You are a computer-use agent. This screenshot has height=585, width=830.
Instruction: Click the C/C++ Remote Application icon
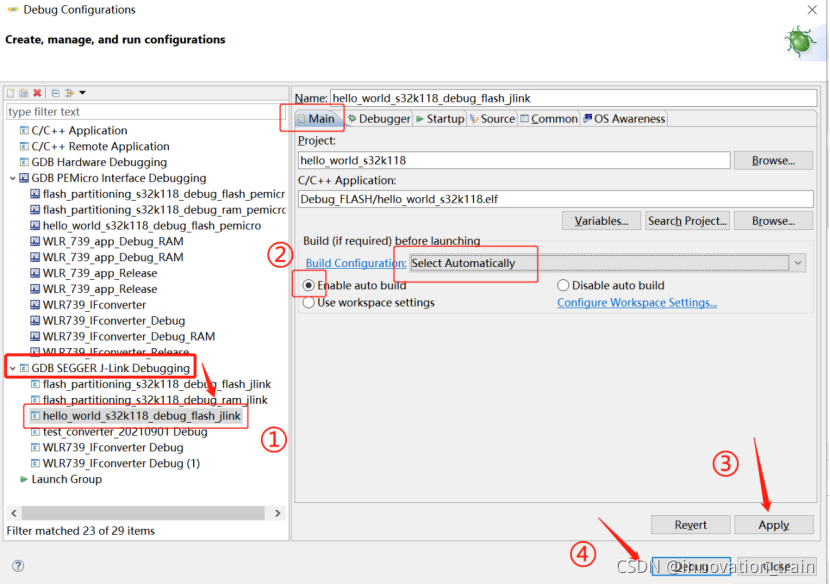24,146
